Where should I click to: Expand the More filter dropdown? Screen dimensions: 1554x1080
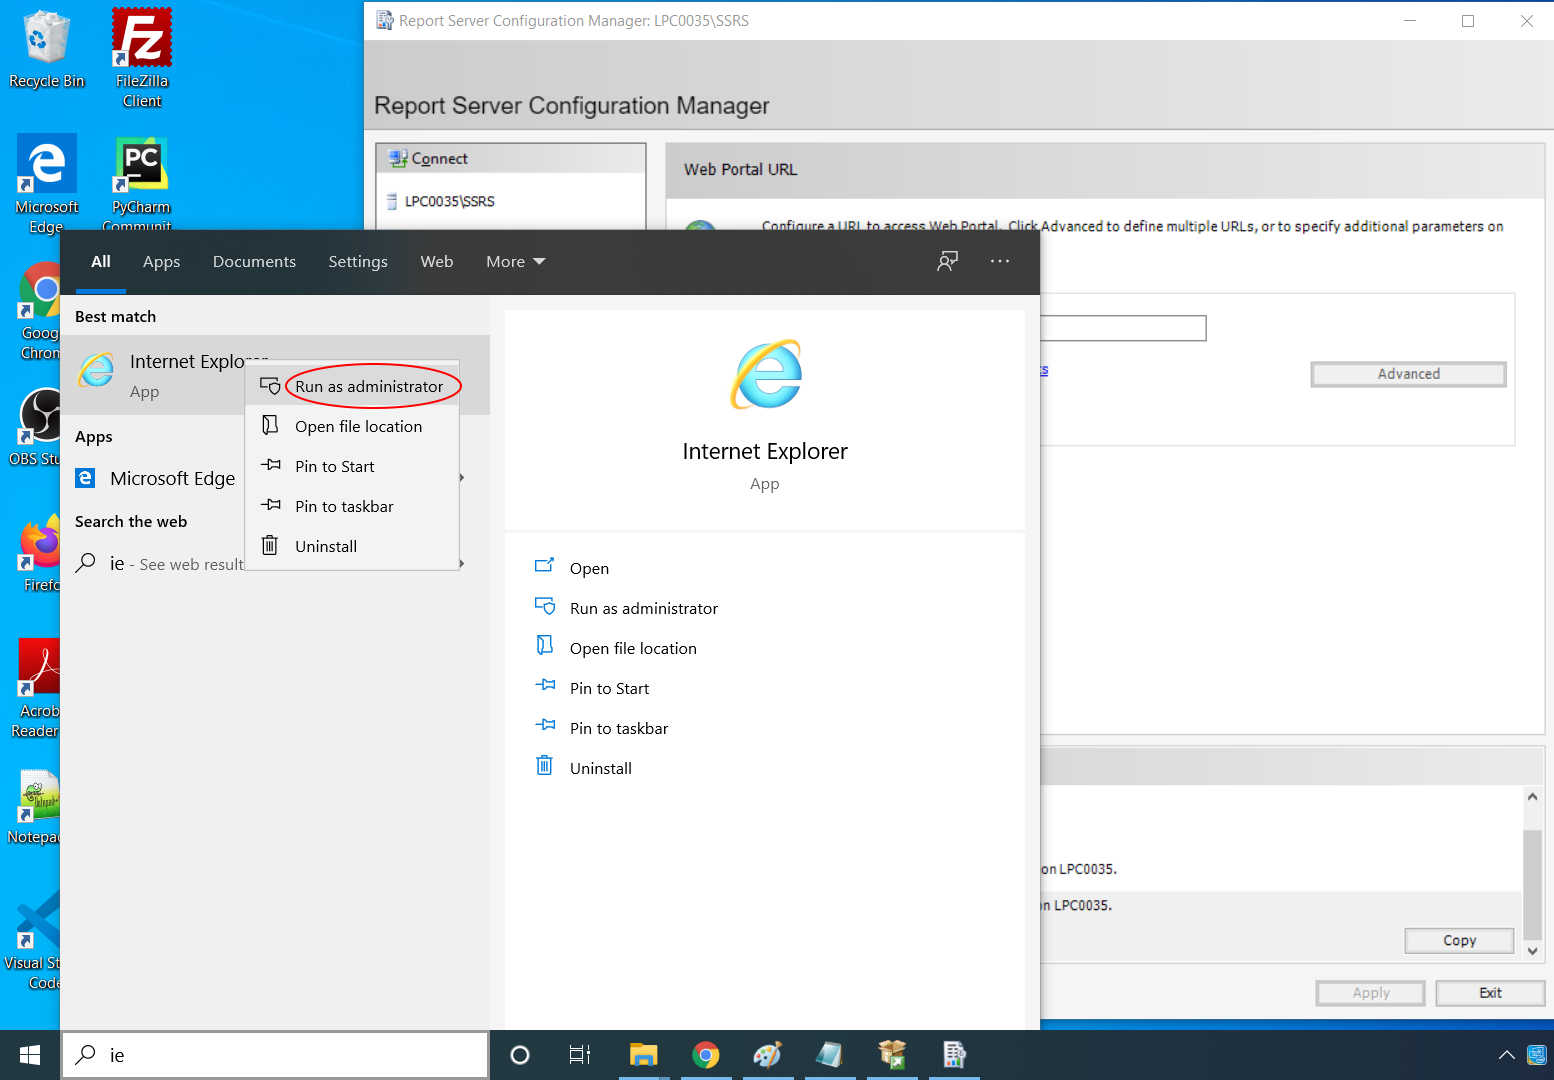[515, 262]
